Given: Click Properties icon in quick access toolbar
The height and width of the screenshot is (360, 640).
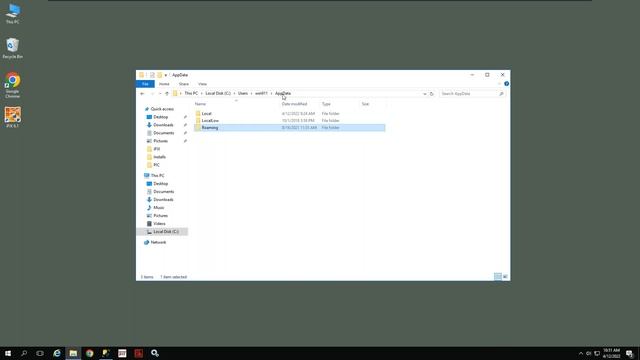Looking at the screenshot, I should (x=152, y=75).
